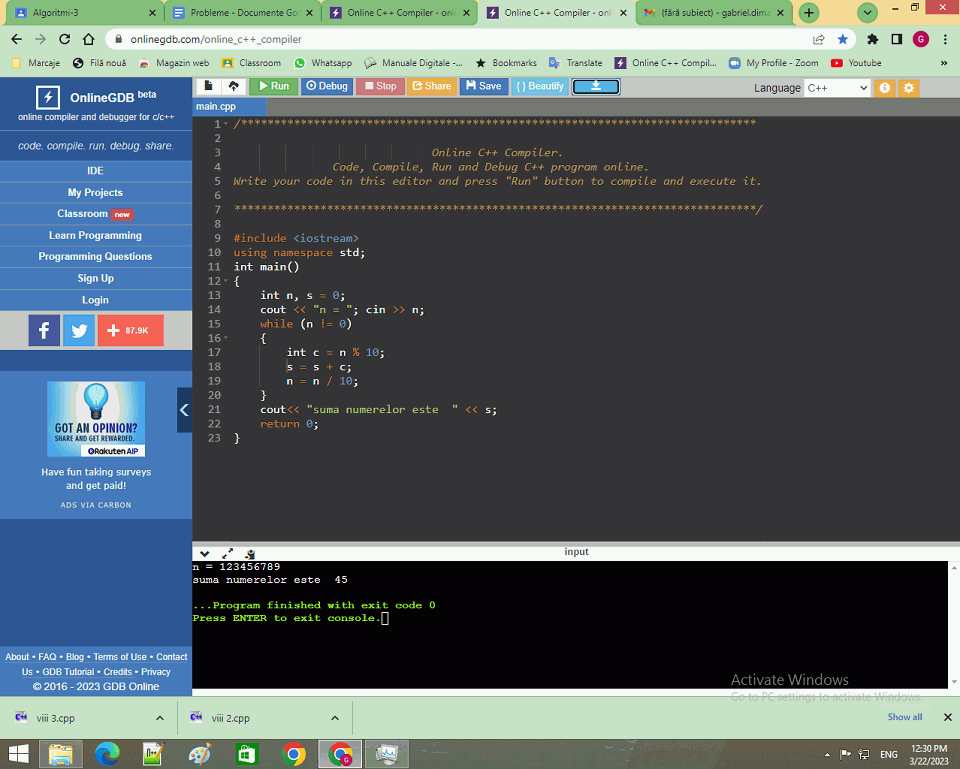This screenshot has height=769, width=960.
Task: Share on Facebook icon
Action: [x=44, y=330]
